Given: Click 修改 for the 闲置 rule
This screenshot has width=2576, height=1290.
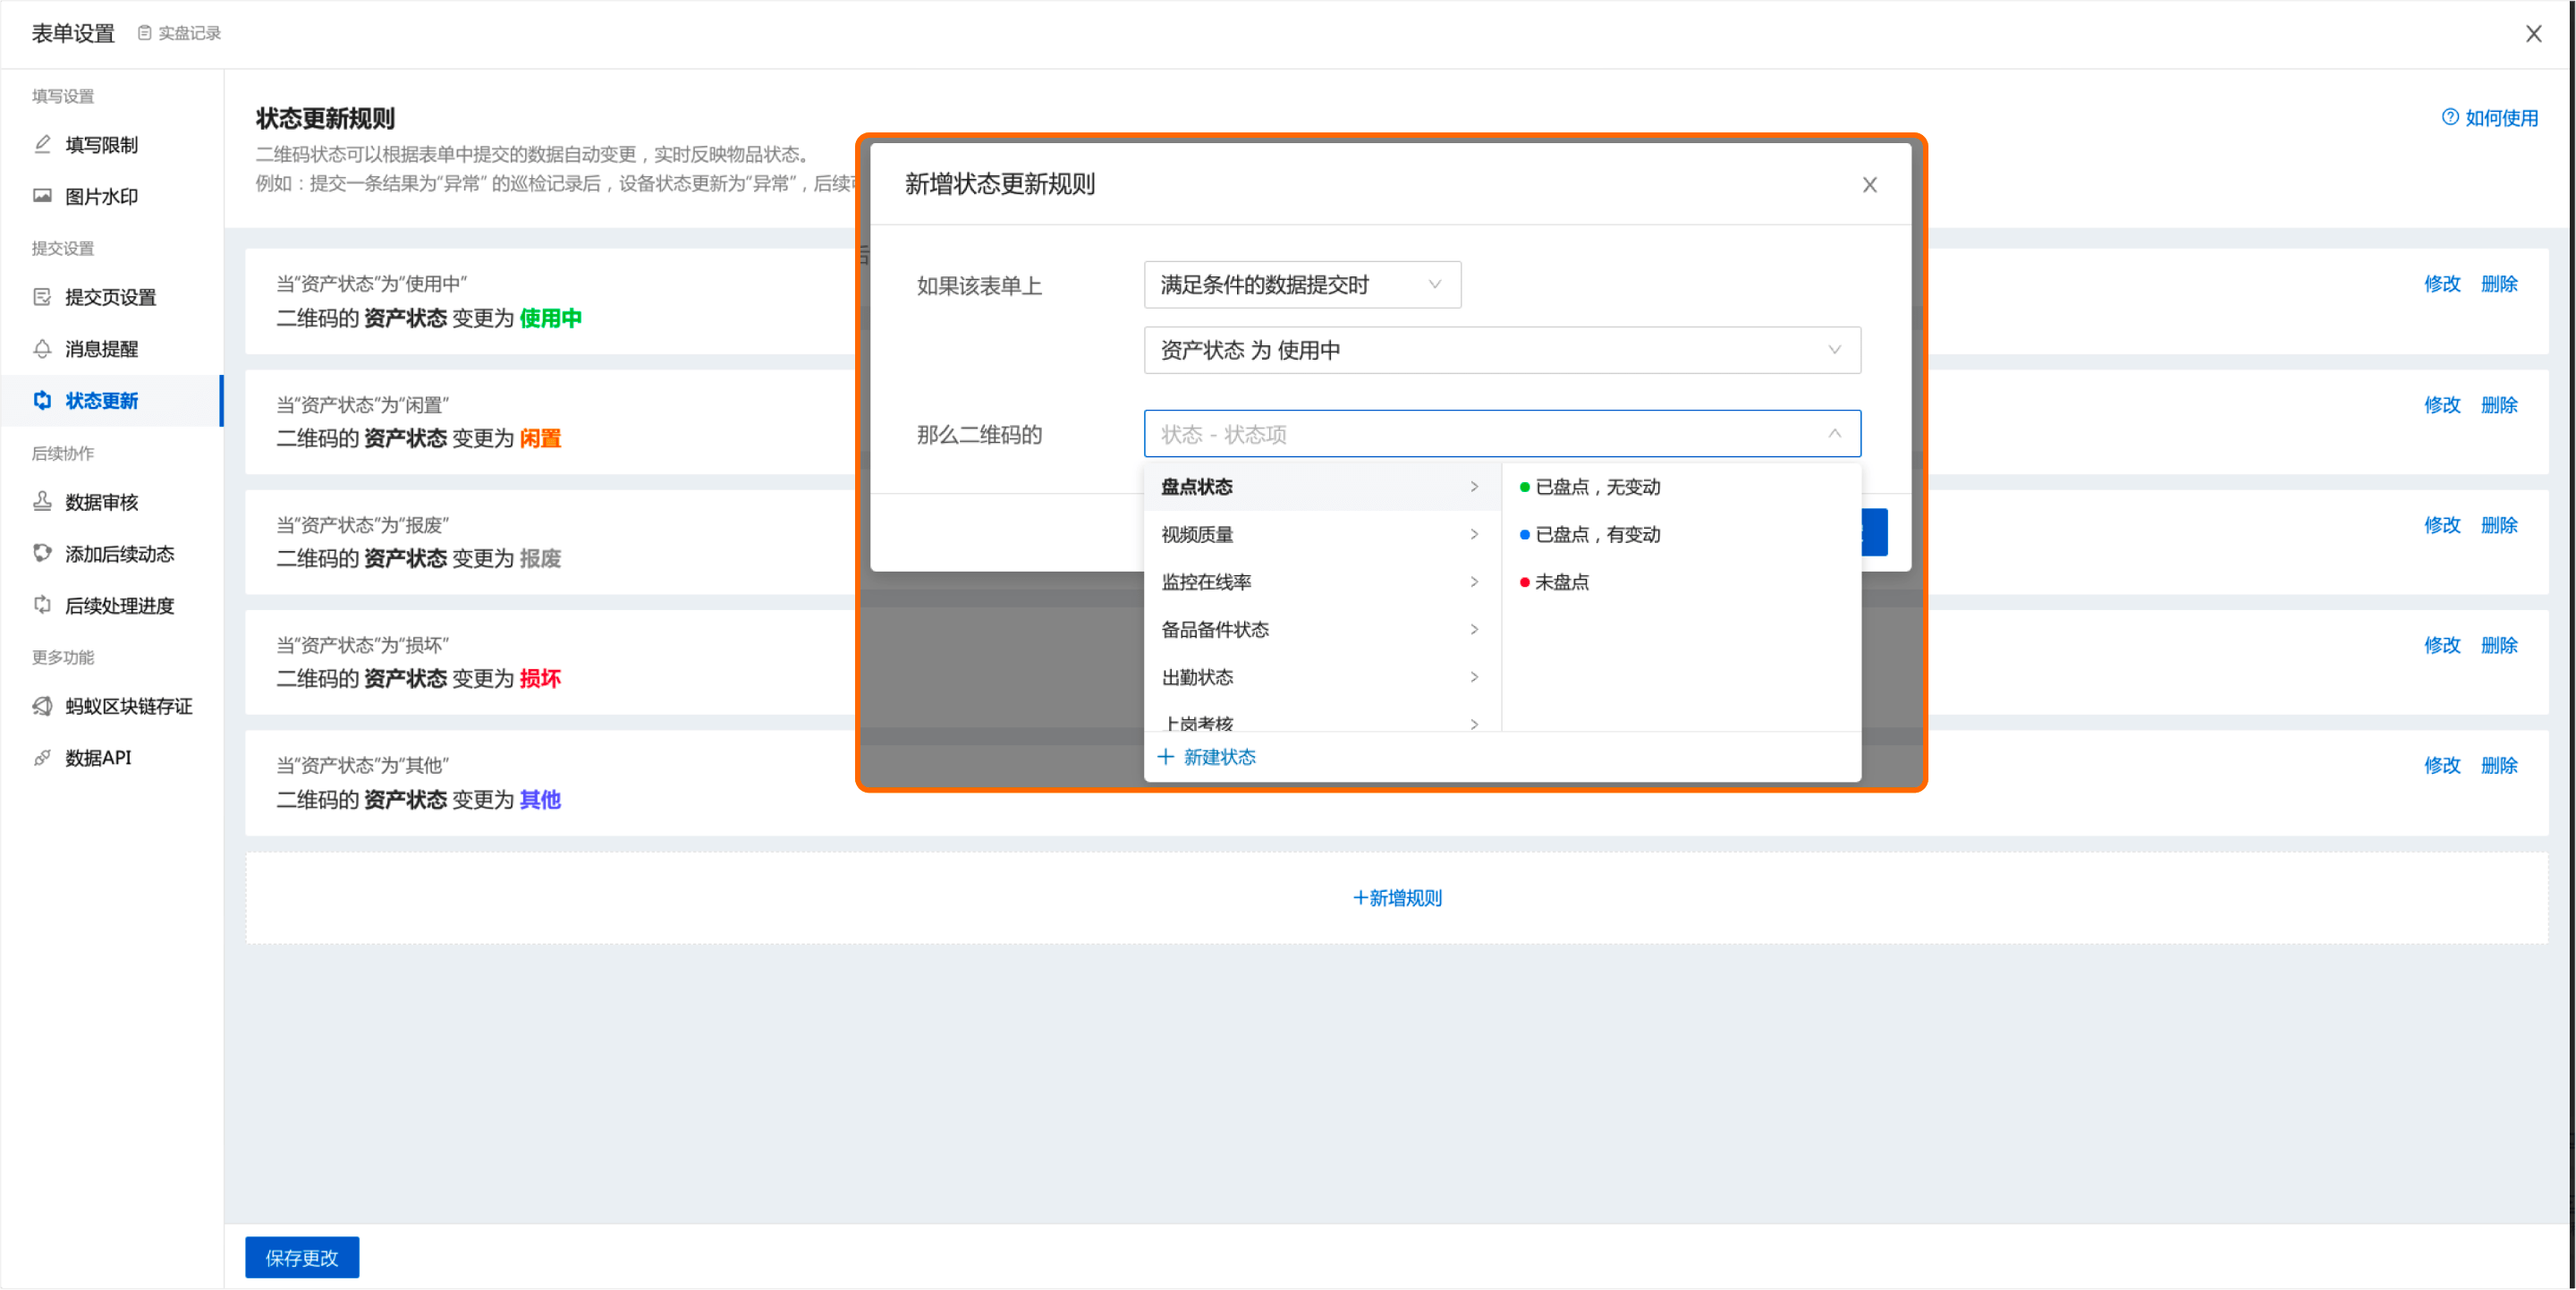Looking at the screenshot, I should tap(2441, 405).
